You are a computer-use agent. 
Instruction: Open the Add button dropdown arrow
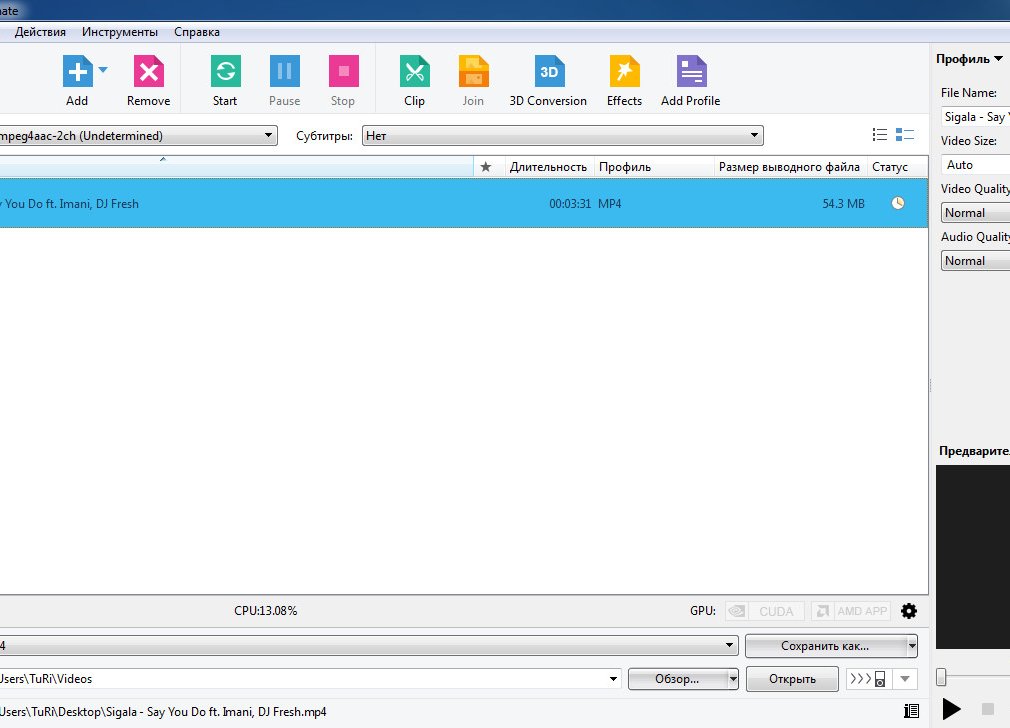pyautogui.click(x=103, y=70)
